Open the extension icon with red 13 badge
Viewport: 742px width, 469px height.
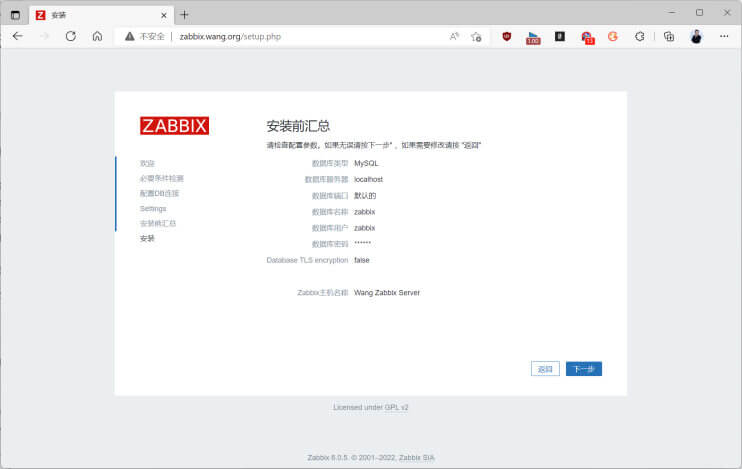tap(587, 37)
